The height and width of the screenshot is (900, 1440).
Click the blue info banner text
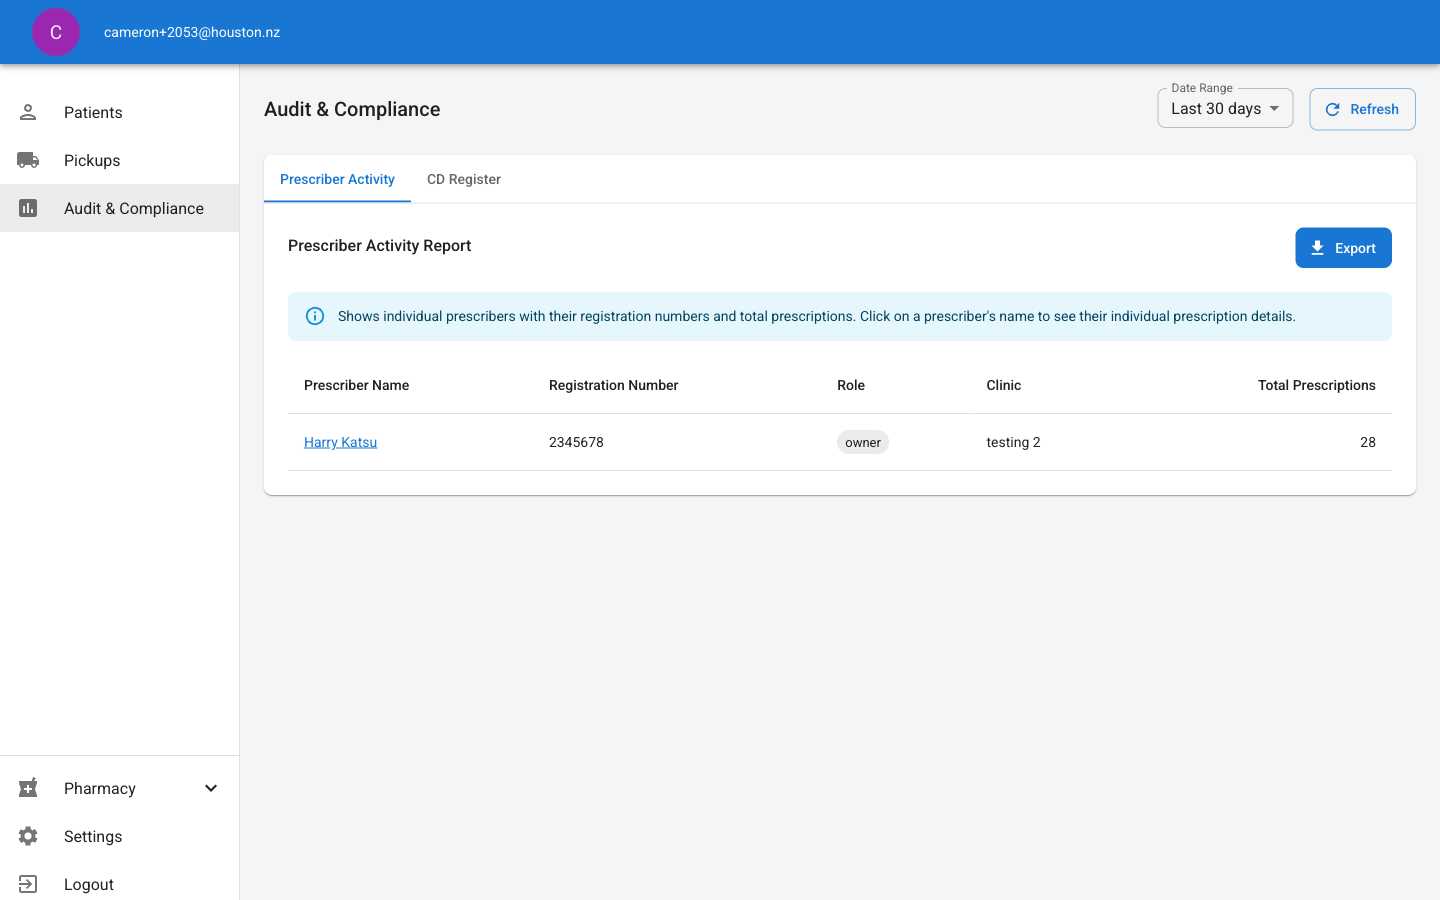(x=816, y=316)
